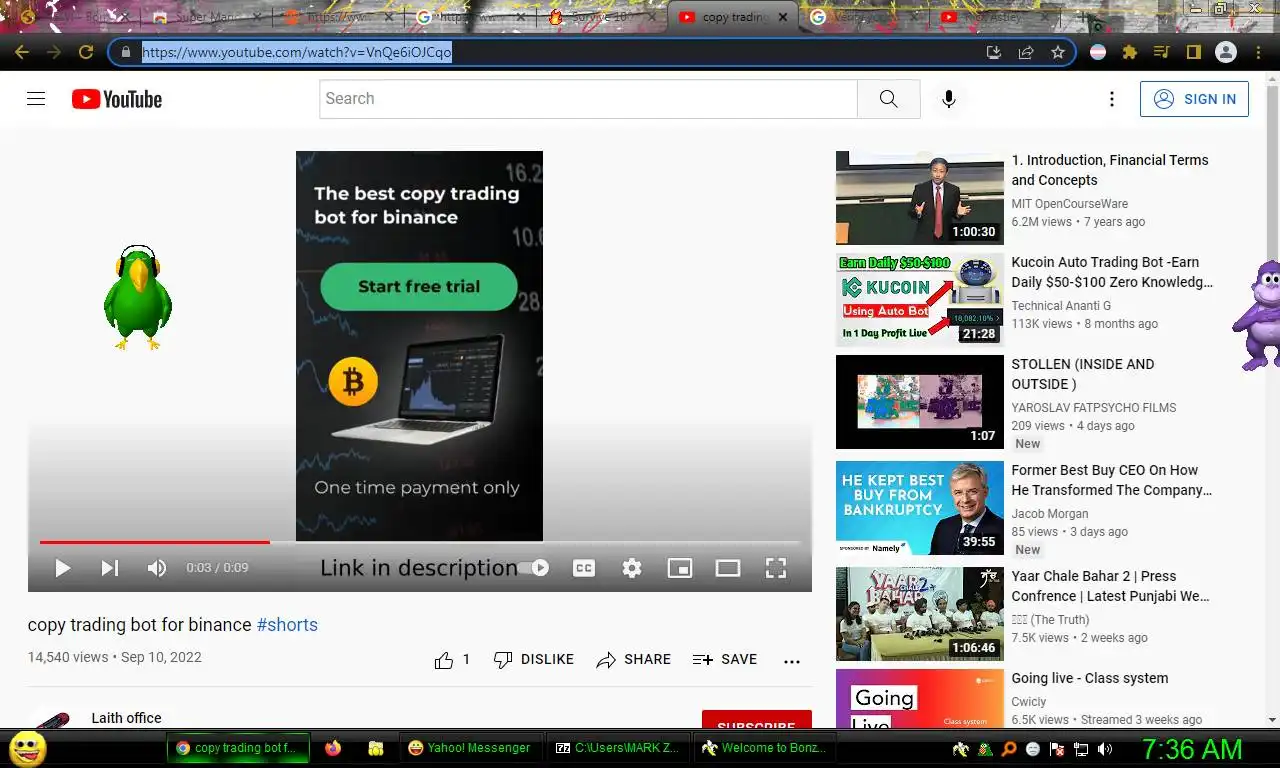The width and height of the screenshot is (1280, 768).
Task: Open the smiley face start button
Action: click(x=27, y=748)
